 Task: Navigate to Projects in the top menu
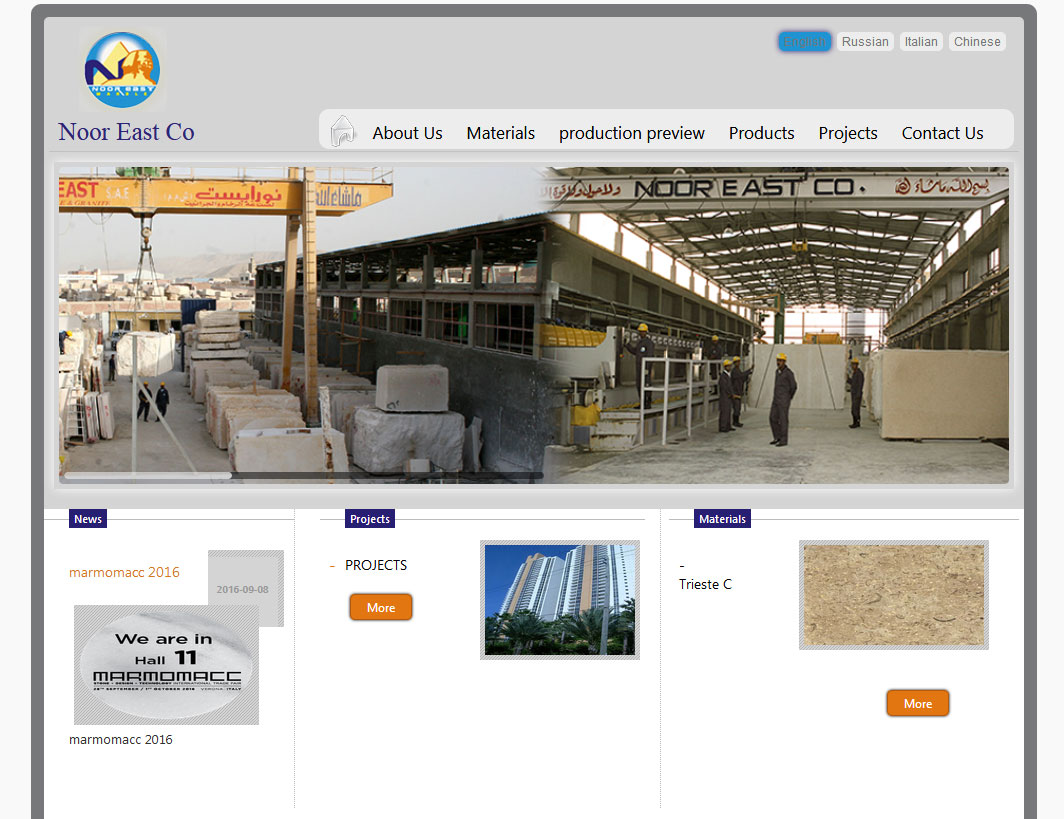848,133
